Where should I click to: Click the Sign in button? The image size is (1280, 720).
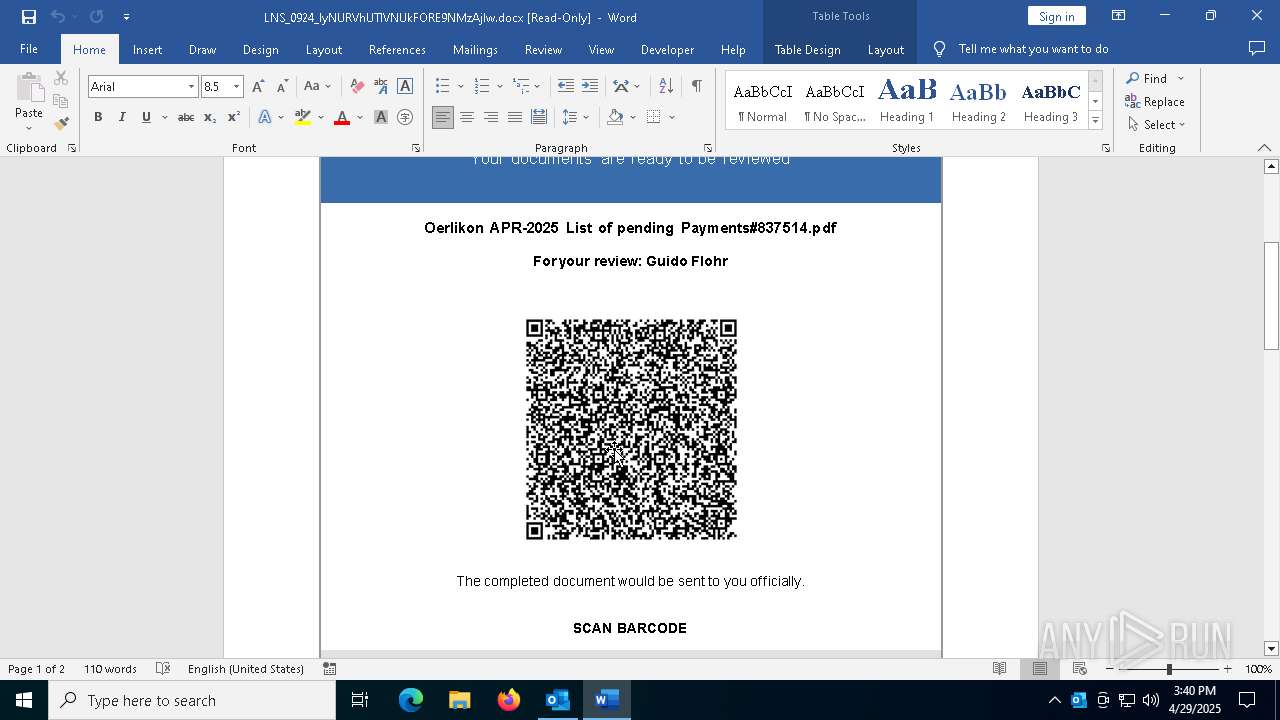(1056, 16)
